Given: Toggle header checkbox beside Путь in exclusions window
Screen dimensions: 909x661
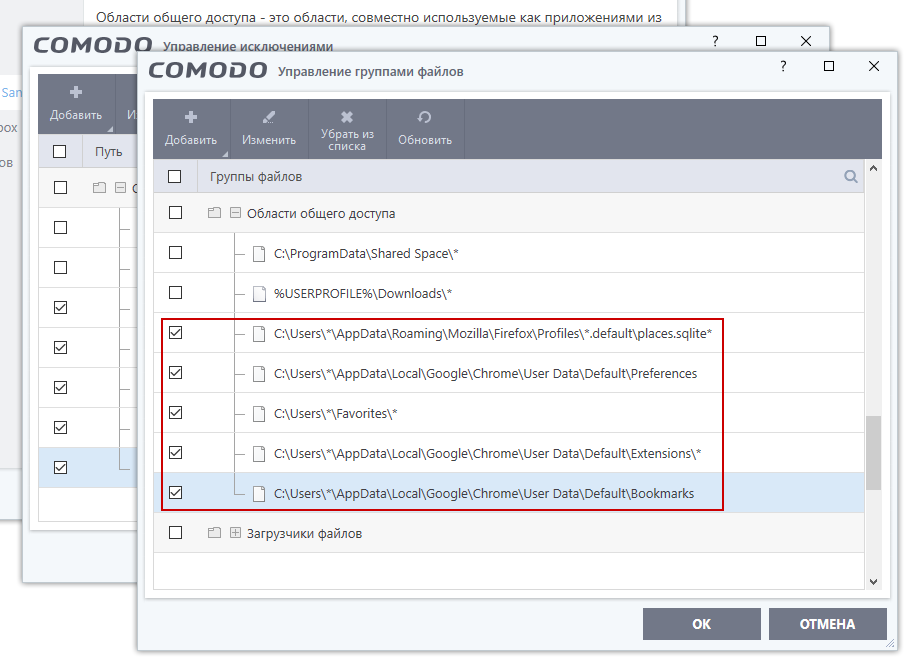Looking at the screenshot, I should click(59, 151).
